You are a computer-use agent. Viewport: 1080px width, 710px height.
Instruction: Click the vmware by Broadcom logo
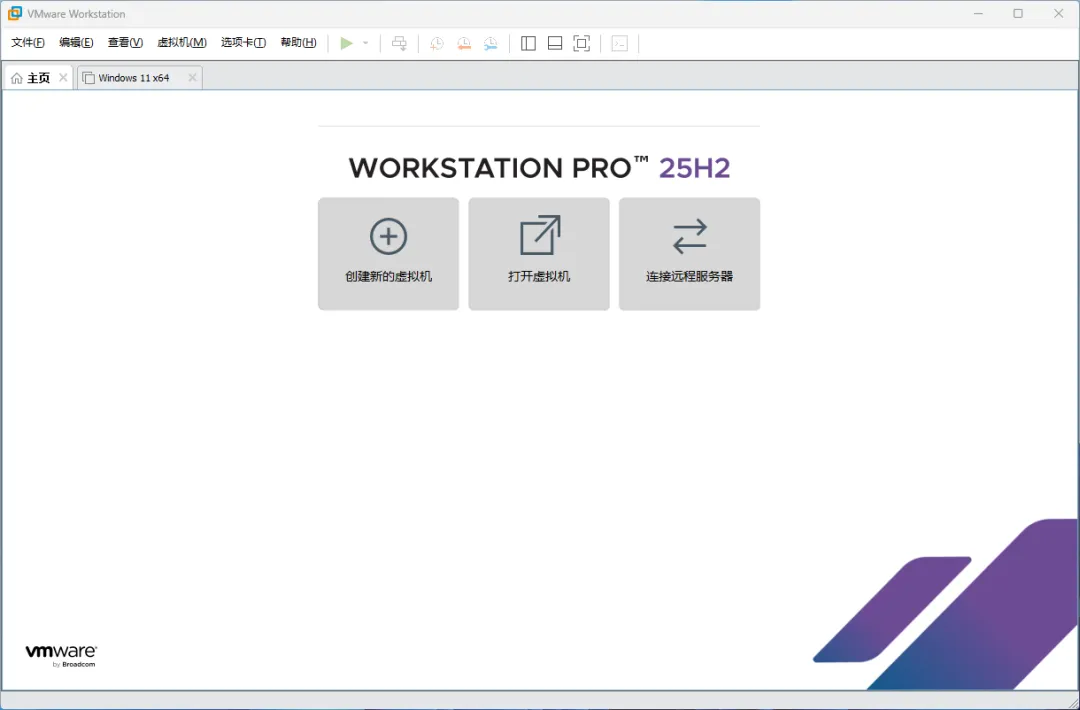click(61, 656)
